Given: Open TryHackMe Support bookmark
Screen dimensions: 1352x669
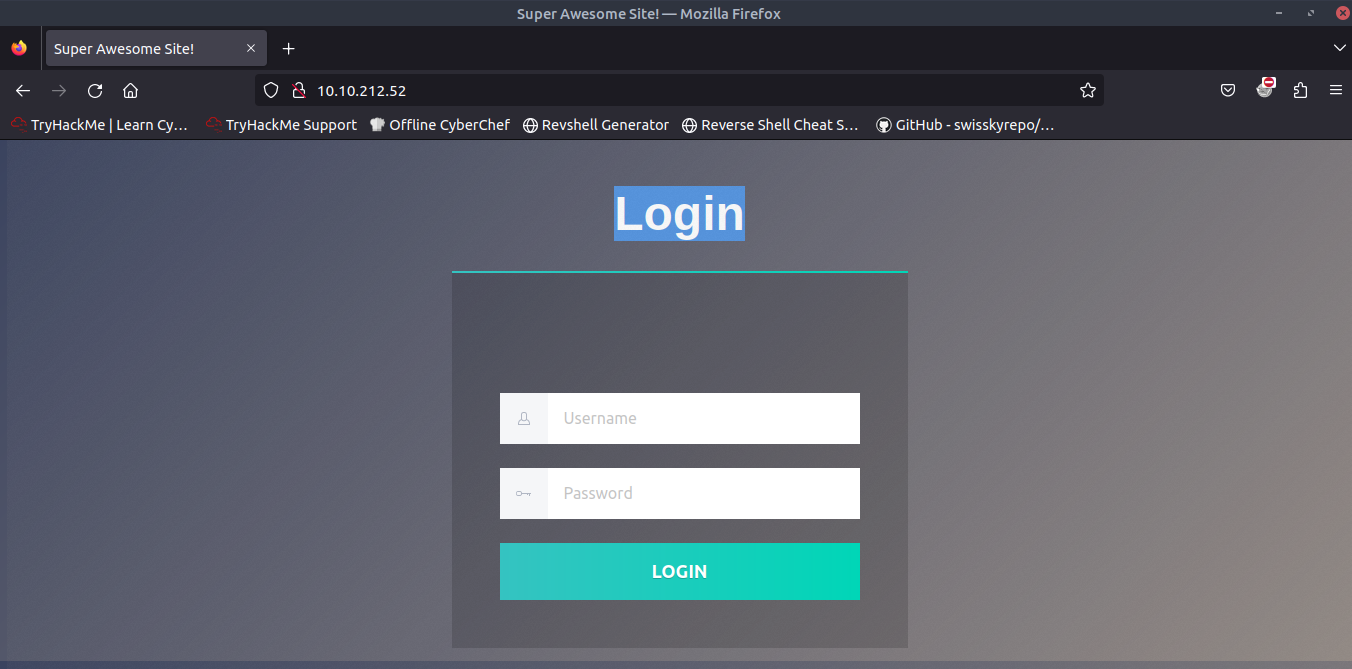Looking at the screenshot, I should click(x=281, y=125).
